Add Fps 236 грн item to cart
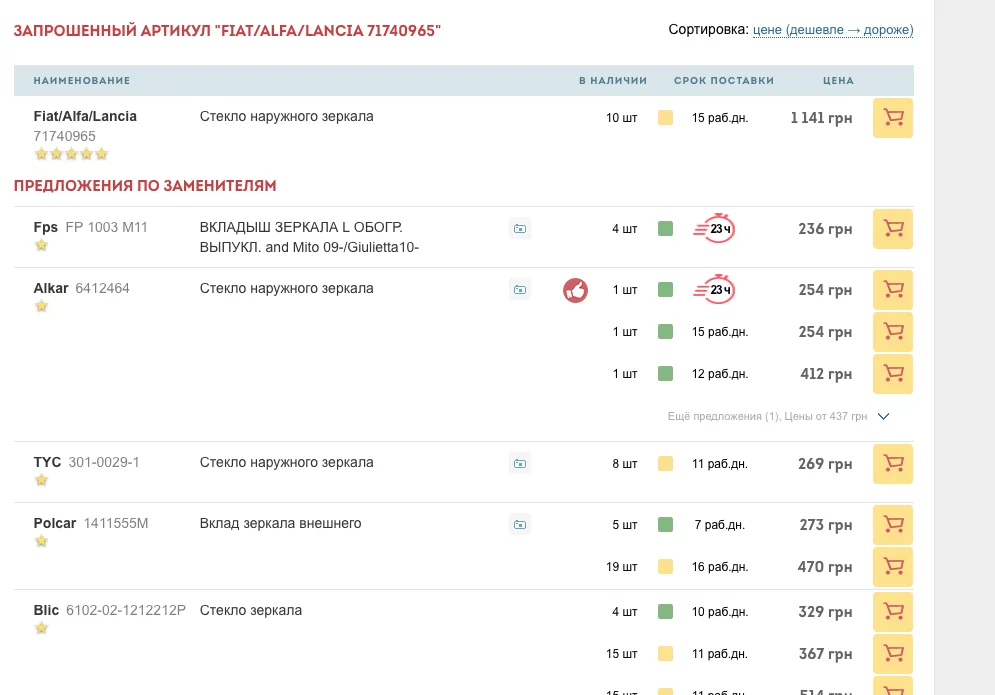The image size is (995, 695). click(893, 228)
